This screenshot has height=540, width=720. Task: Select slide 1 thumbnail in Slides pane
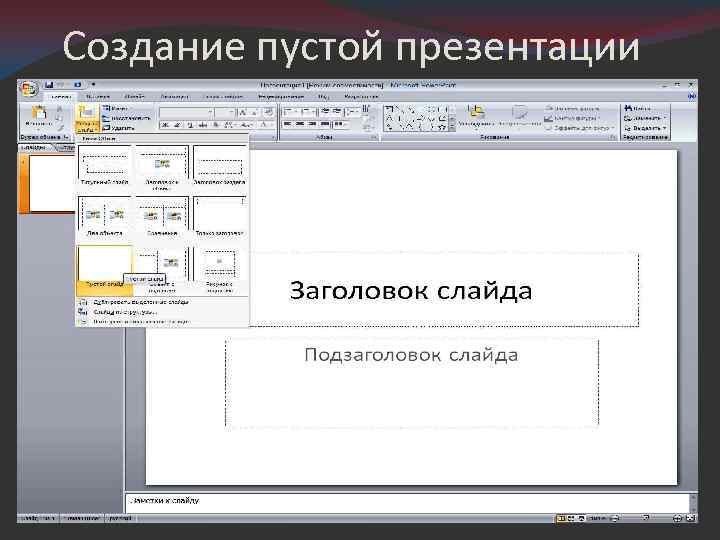(x=52, y=183)
